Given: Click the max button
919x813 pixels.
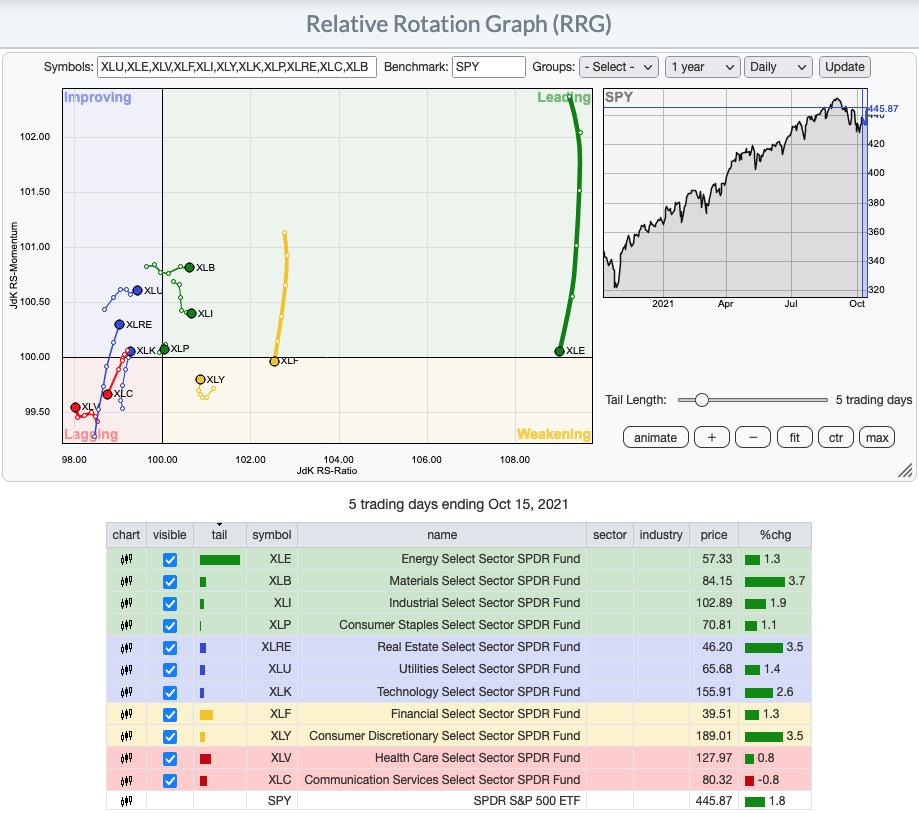Looking at the screenshot, I should 877,437.
